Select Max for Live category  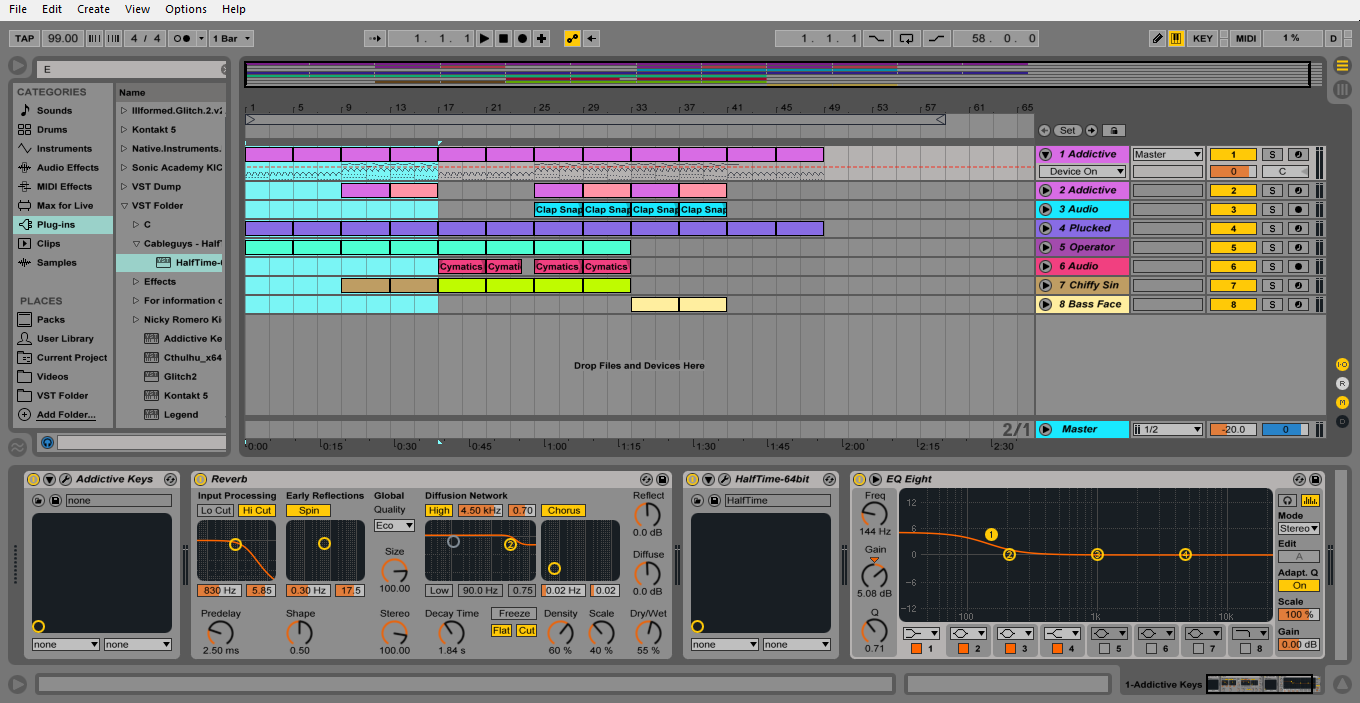(63, 205)
